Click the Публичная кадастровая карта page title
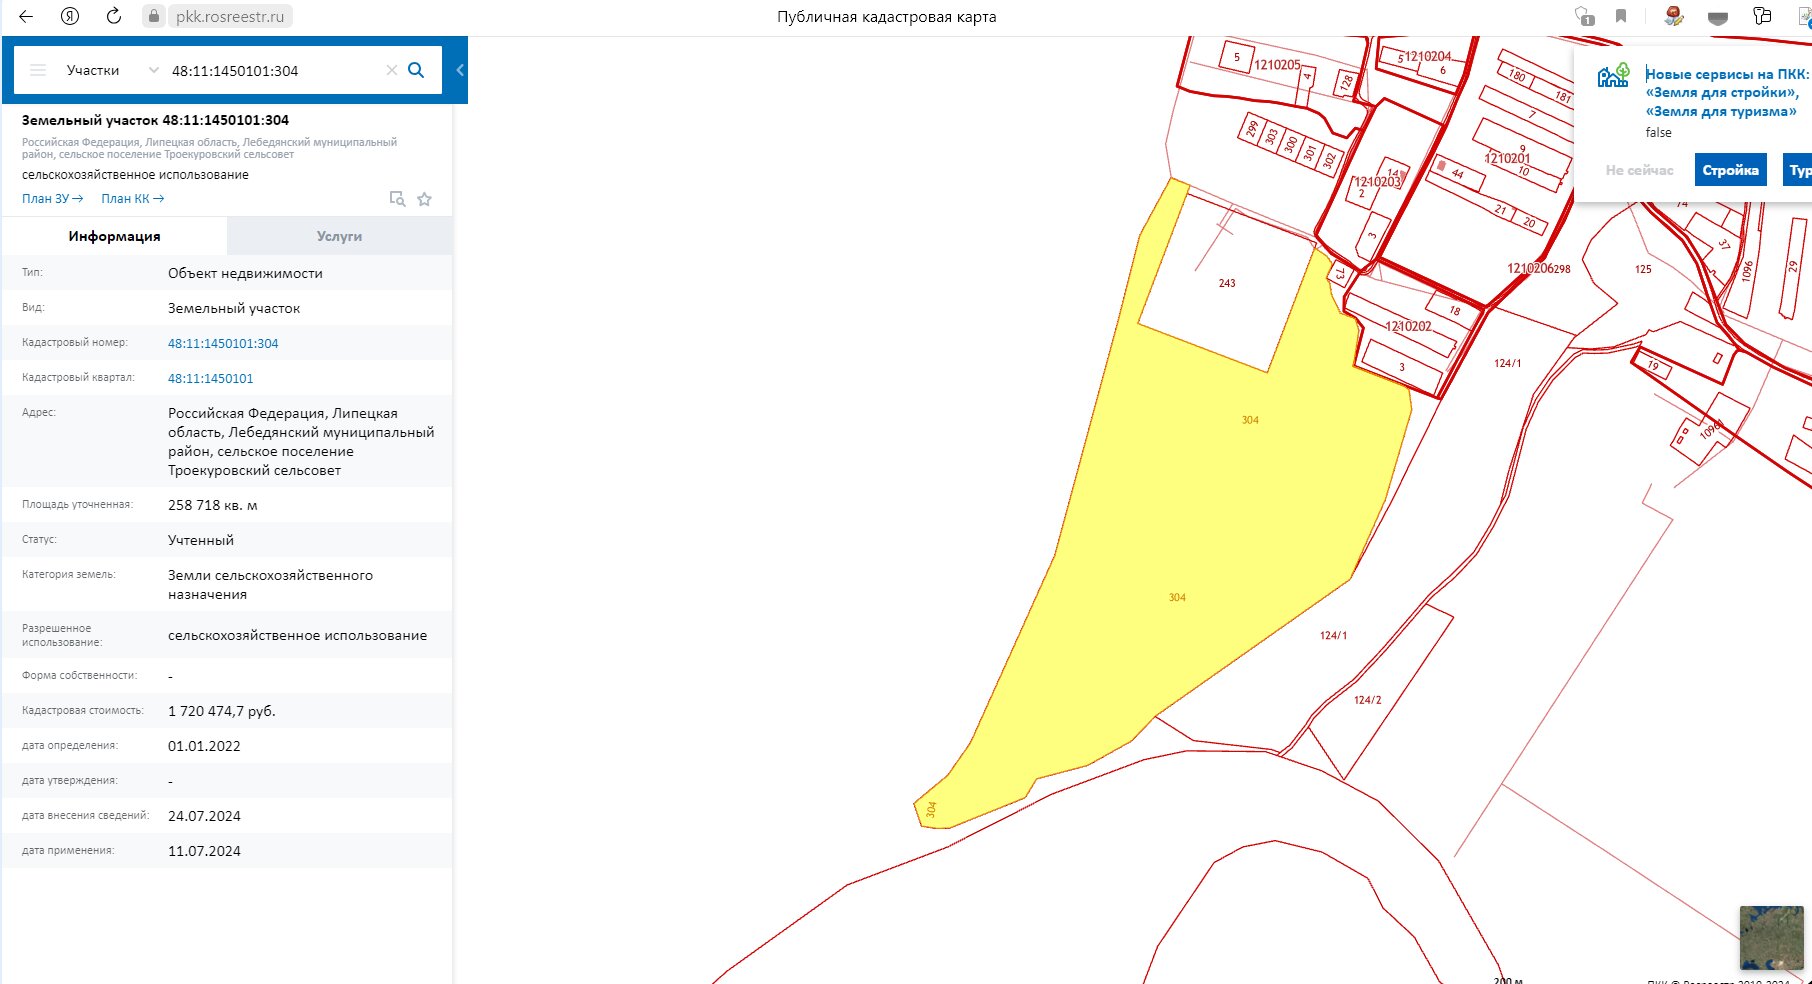 click(886, 17)
